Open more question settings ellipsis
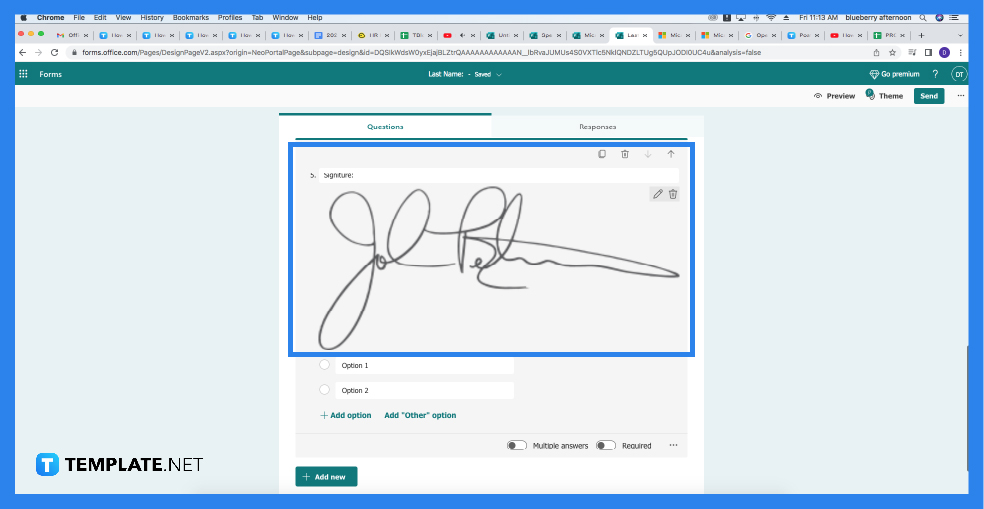This screenshot has width=984, height=509. [x=673, y=446]
